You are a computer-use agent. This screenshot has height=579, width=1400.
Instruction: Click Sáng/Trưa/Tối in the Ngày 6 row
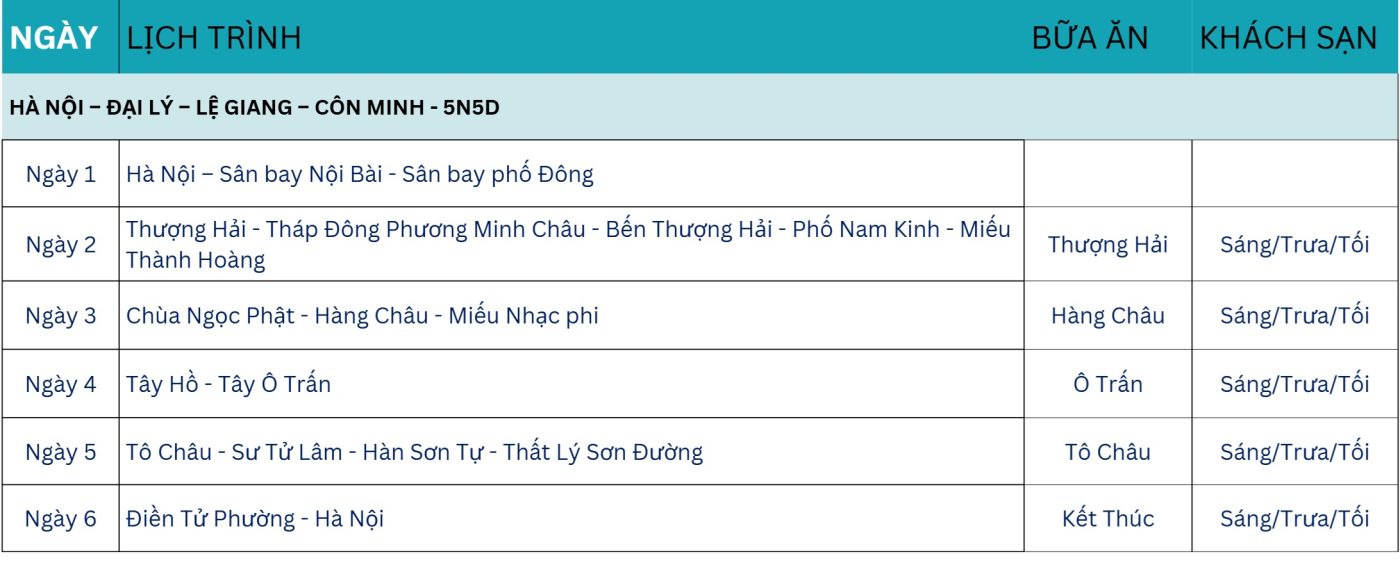pos(1295,518)
